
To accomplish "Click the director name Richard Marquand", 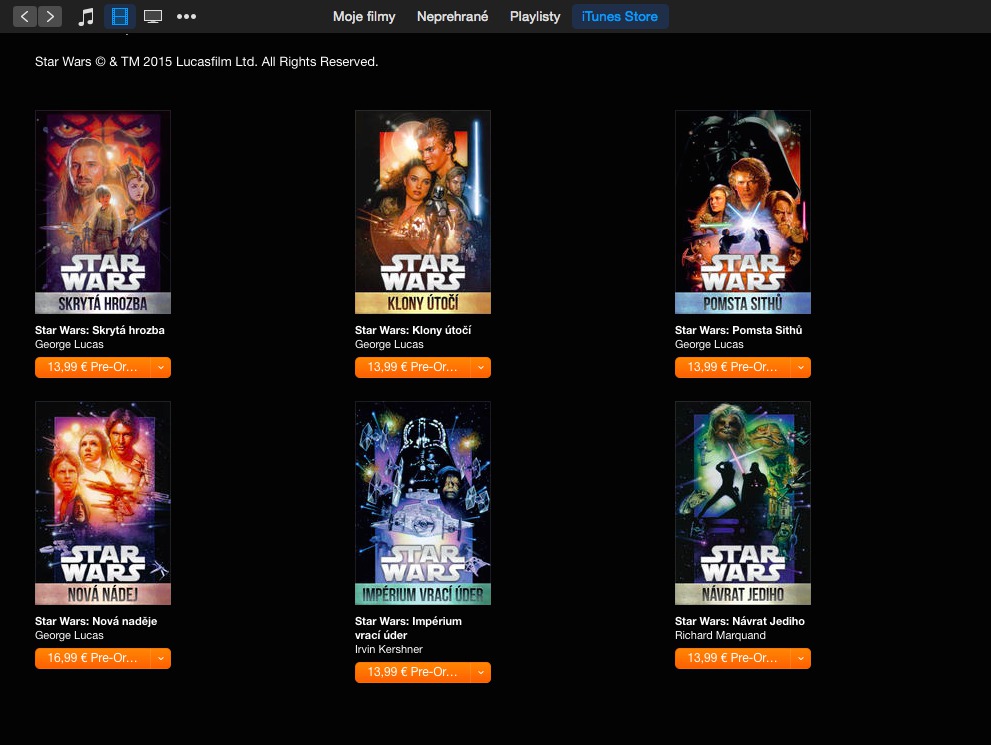I will point(720,635).
